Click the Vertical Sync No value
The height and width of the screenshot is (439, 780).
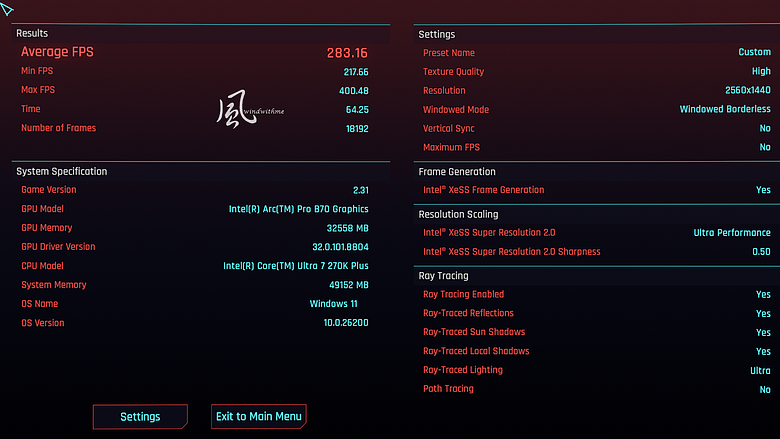coord(765,128)
